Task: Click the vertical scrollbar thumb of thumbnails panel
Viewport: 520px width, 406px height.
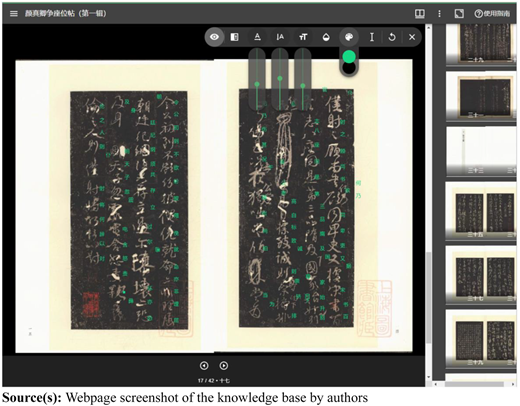Action: 429,297
